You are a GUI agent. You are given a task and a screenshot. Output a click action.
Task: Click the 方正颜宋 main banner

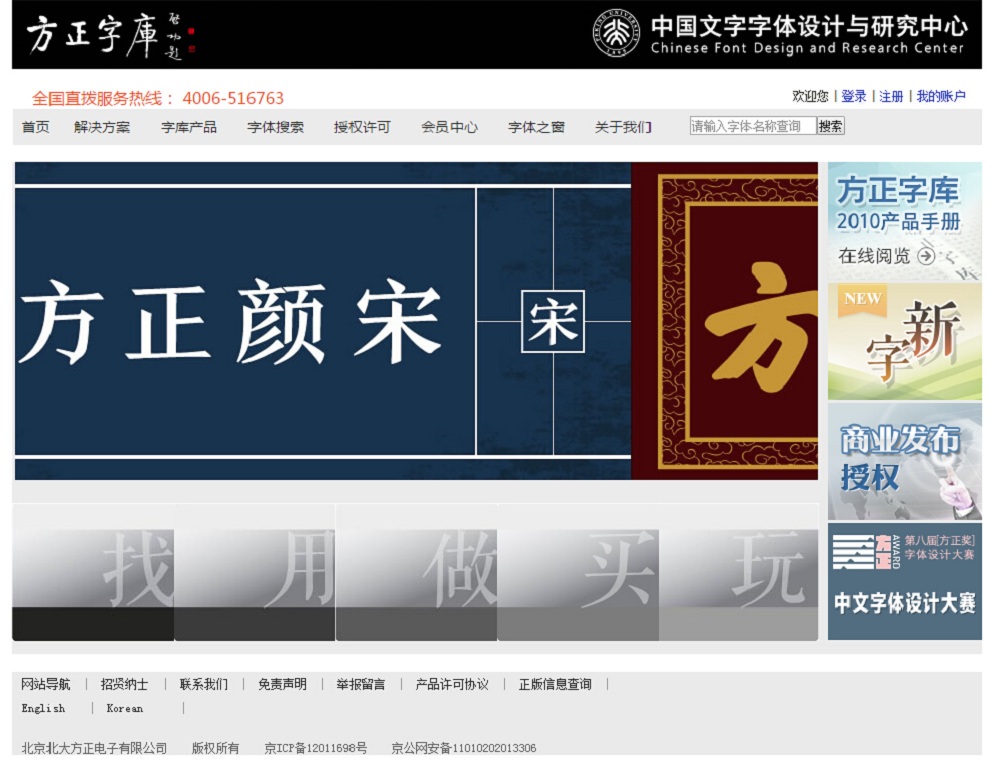323,321
